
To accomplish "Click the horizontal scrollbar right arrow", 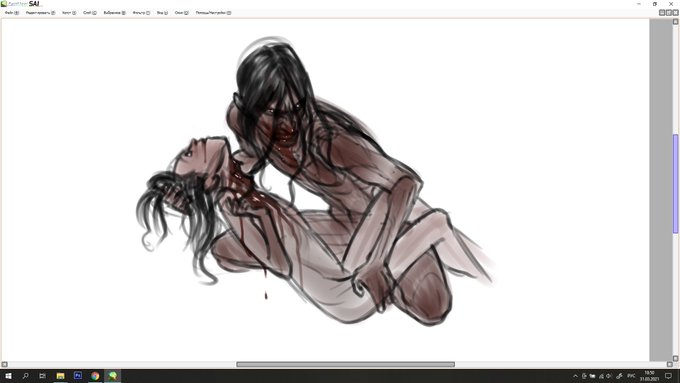I will coord(669,364).
